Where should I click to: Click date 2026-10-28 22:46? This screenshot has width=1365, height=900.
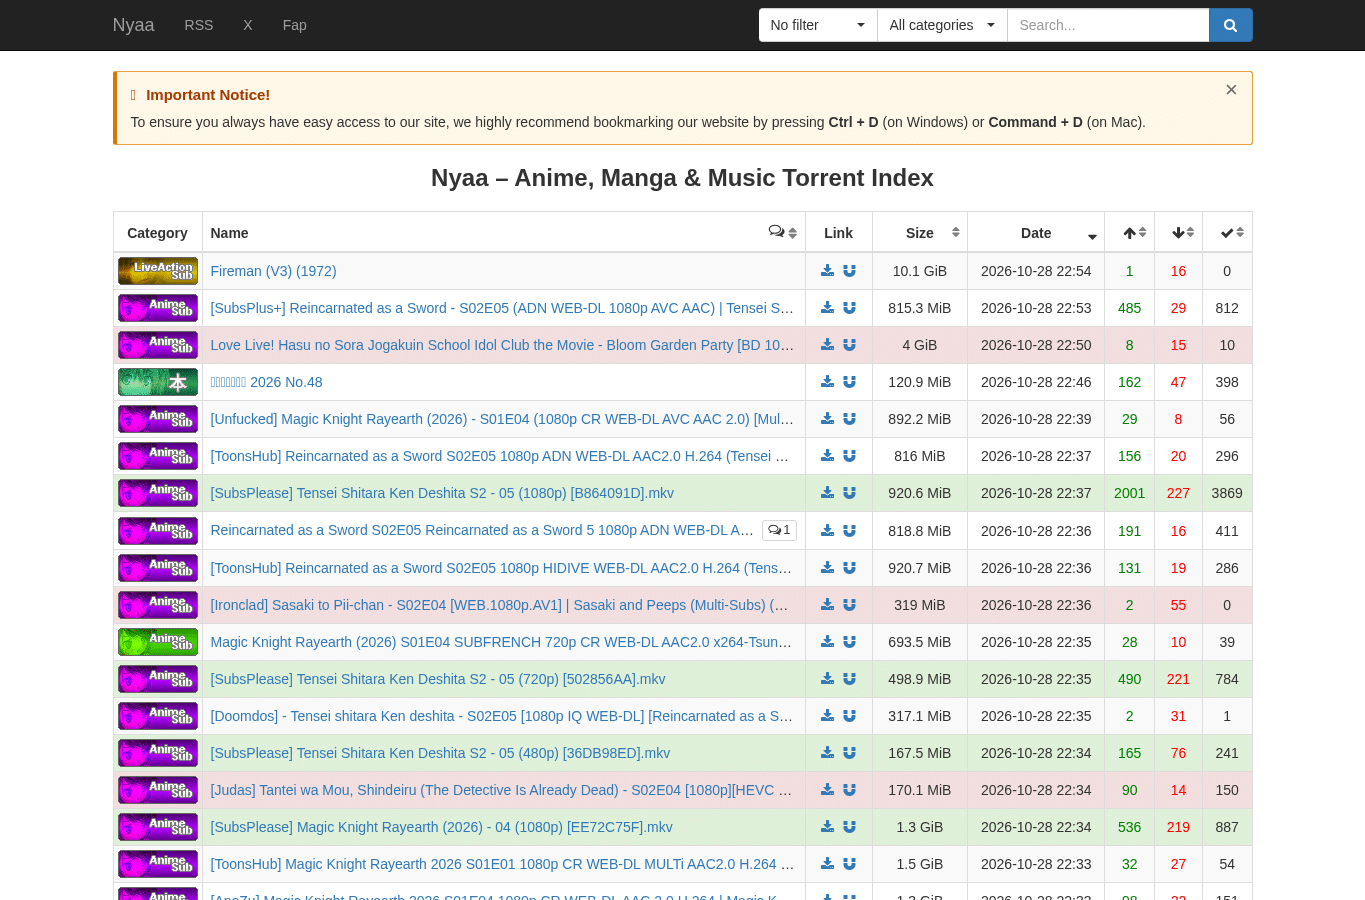point(1036,382)
